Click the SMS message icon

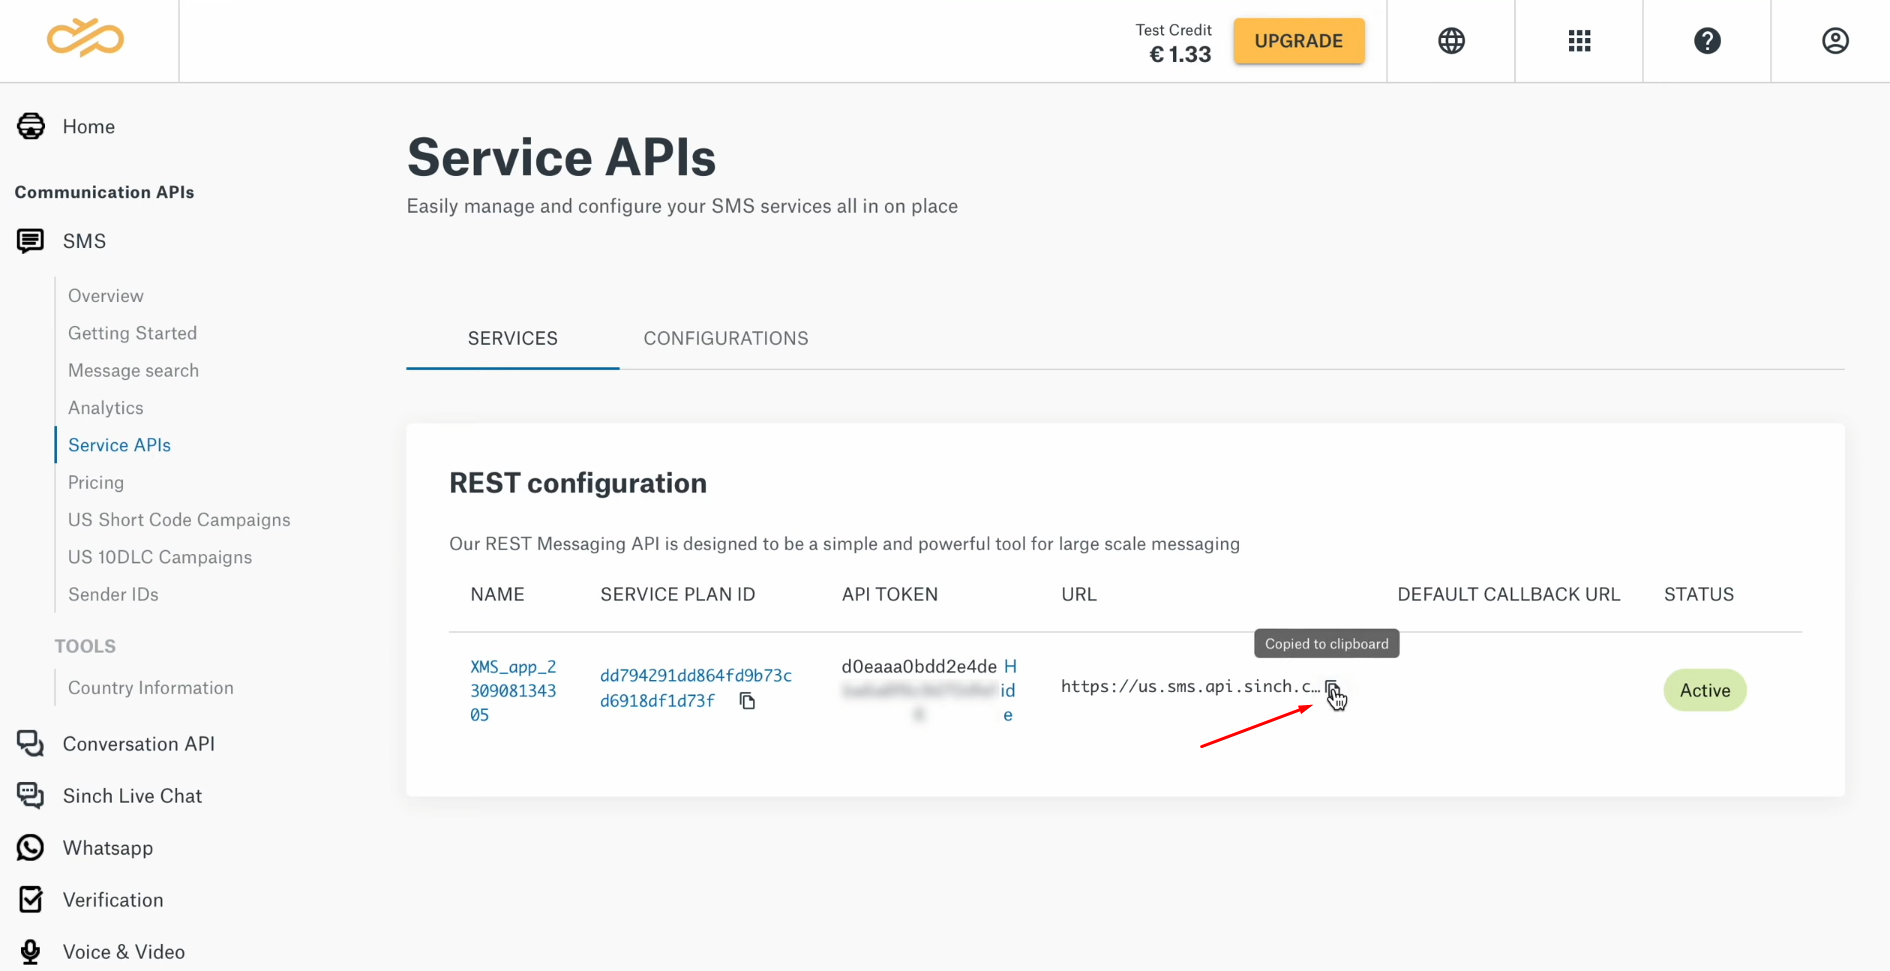[30, 241]
